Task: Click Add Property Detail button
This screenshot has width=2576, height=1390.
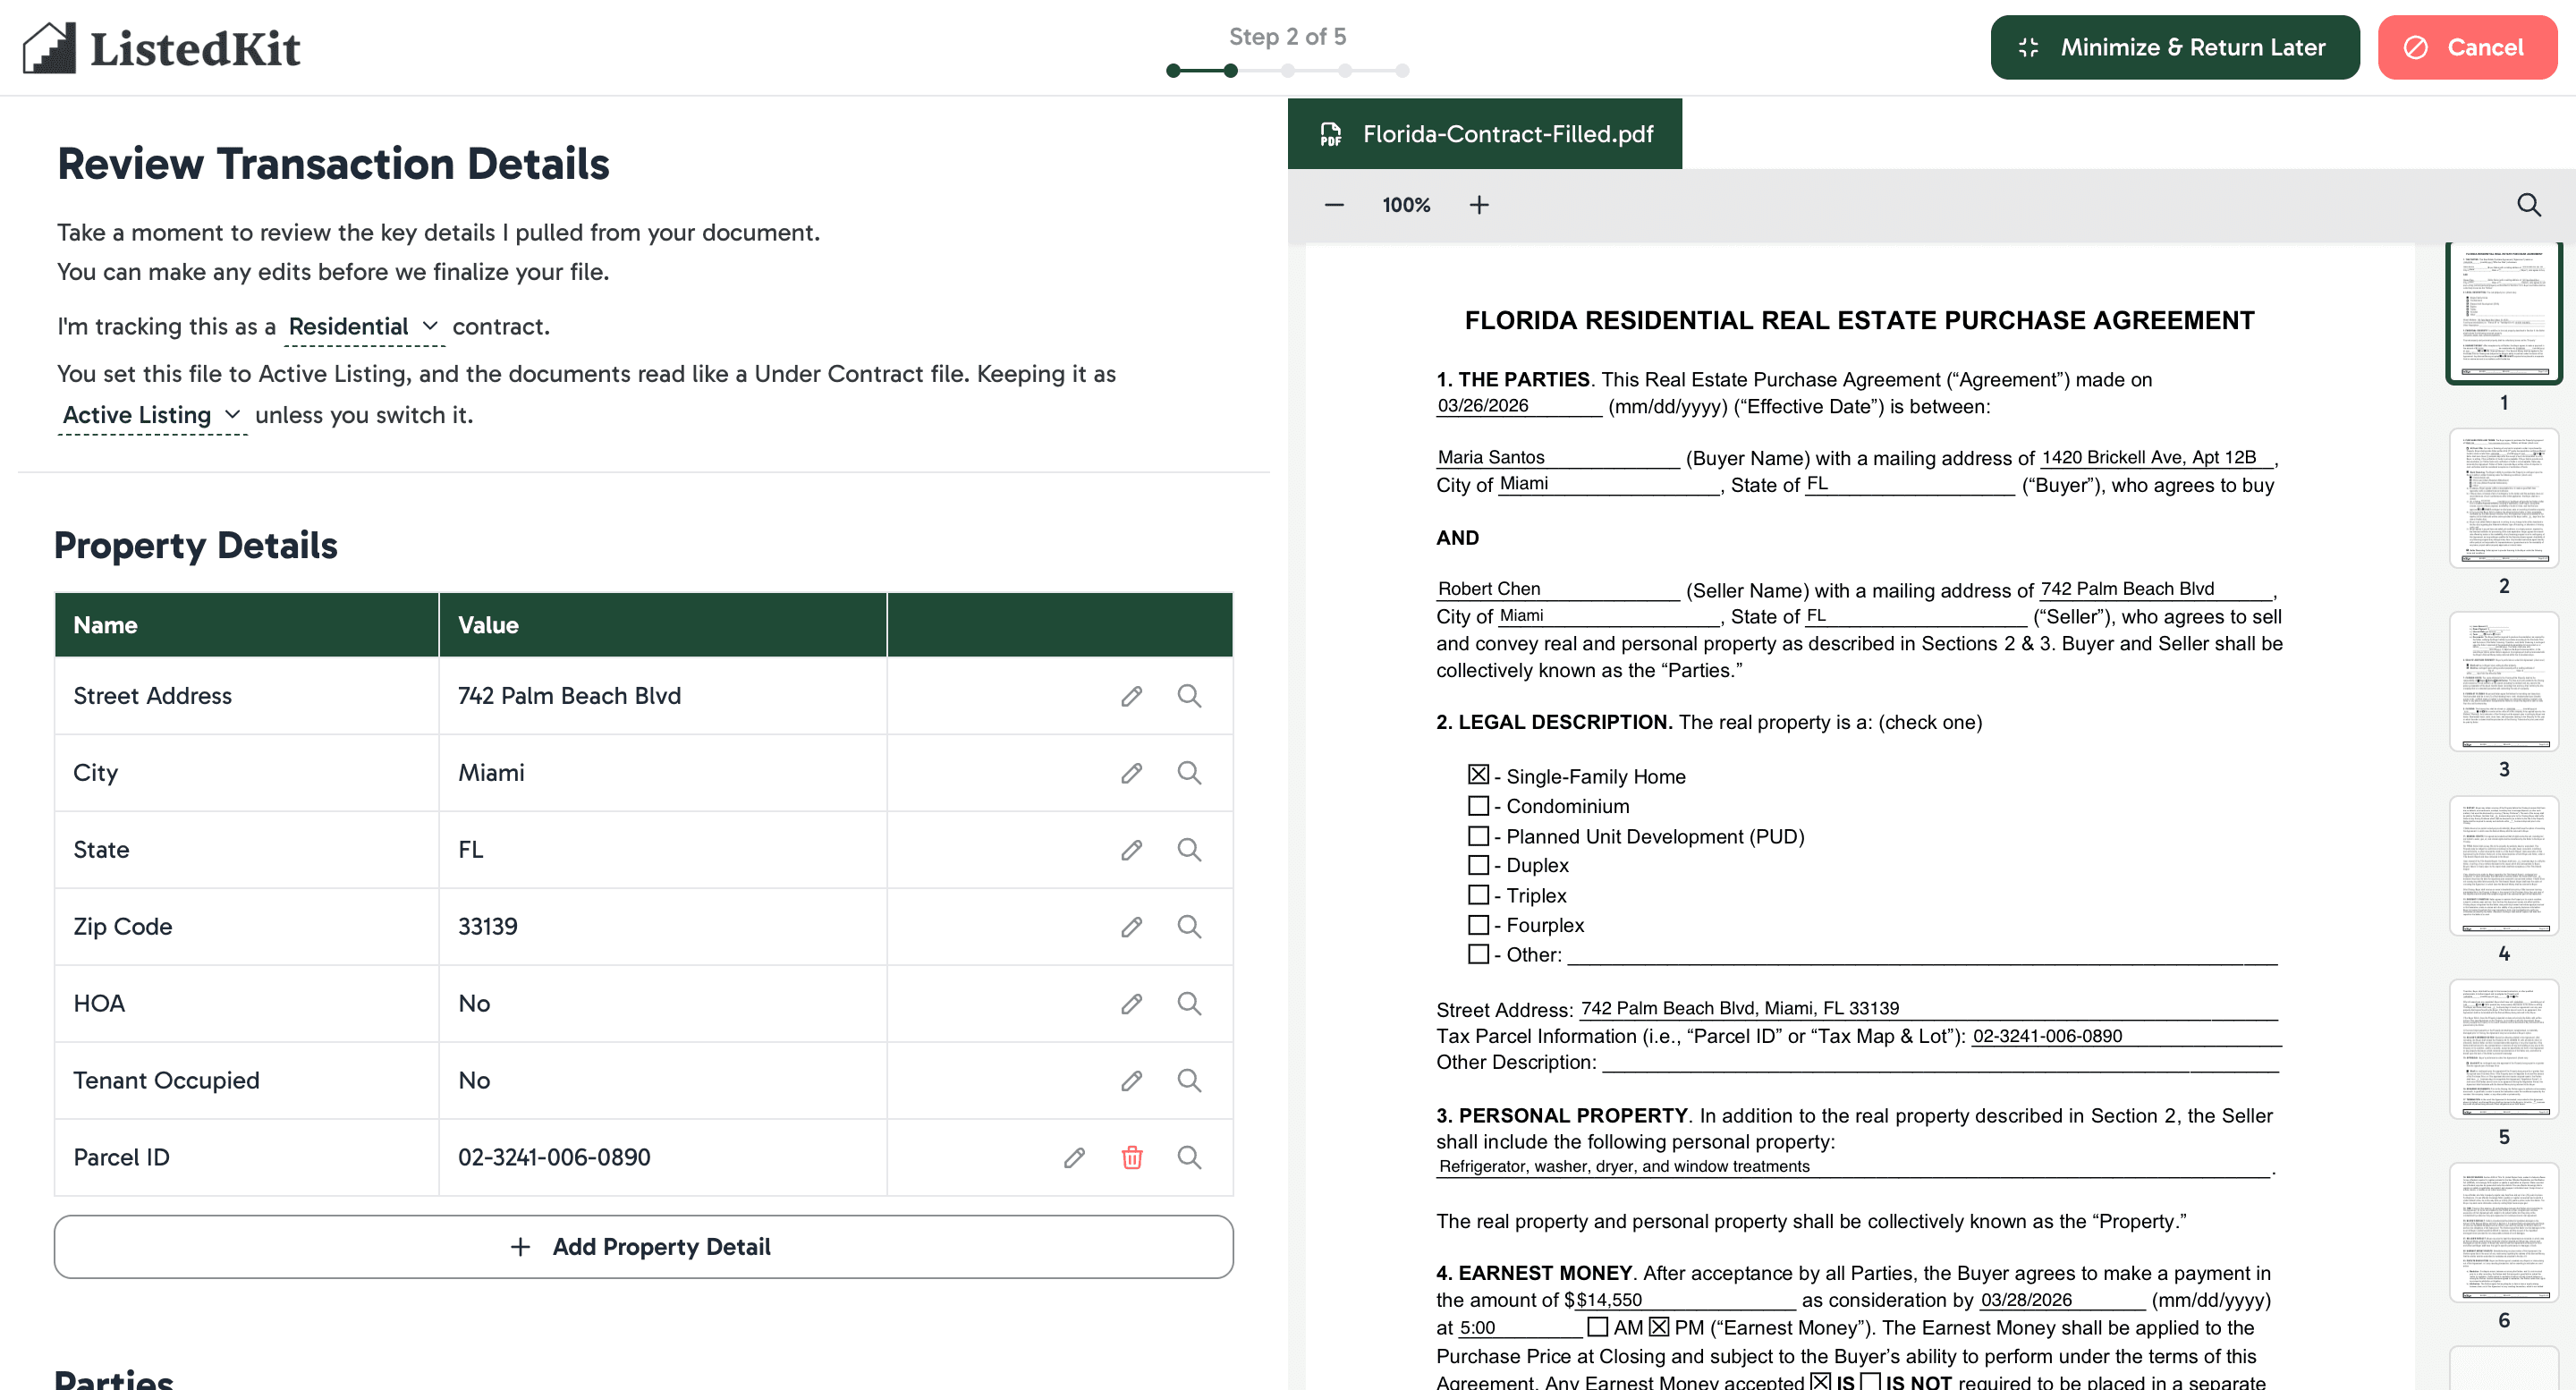Action: (x=643, y=1247)
